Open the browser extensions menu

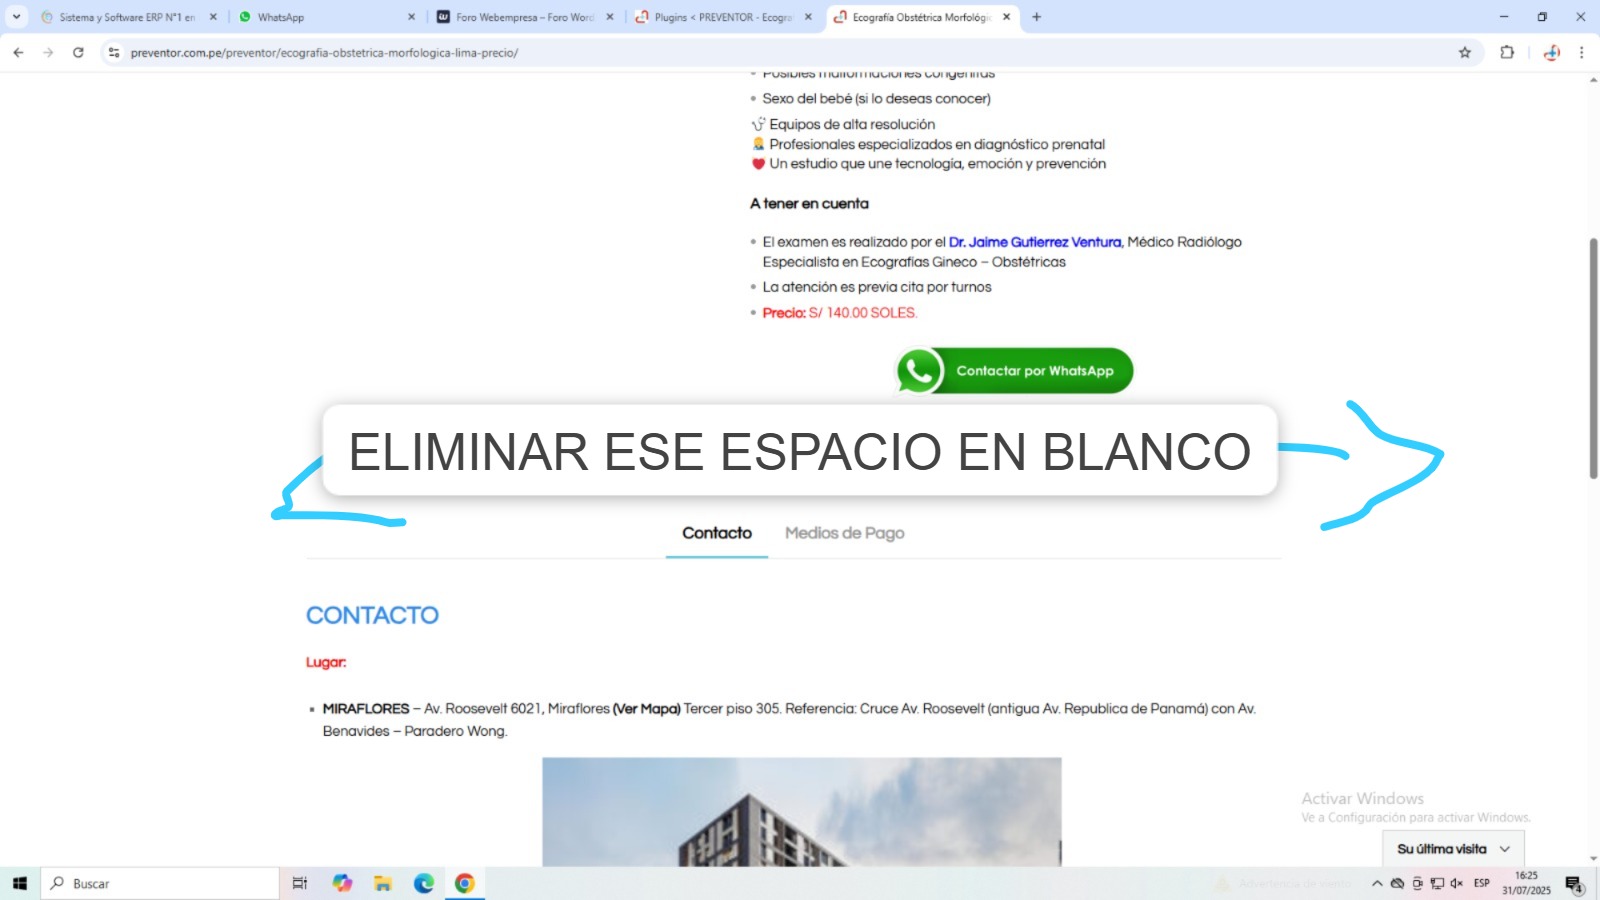point(1507,53)
